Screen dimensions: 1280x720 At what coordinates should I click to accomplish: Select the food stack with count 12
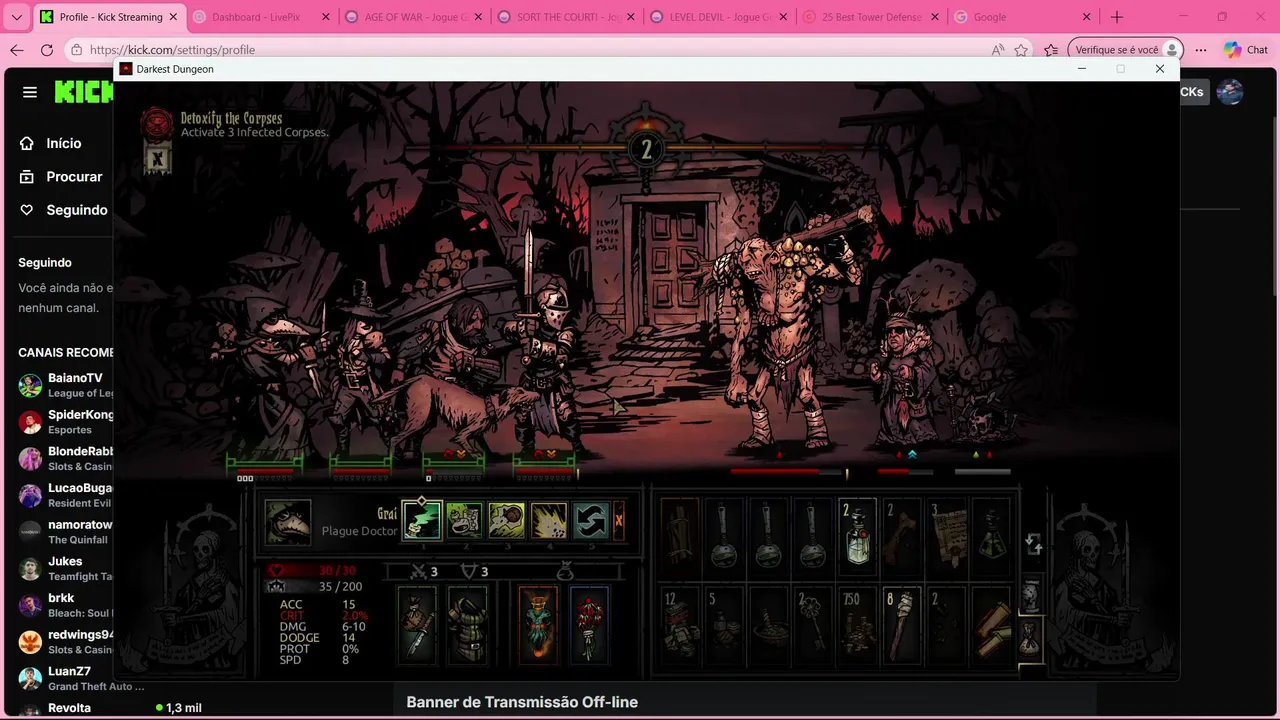pos(681,624)
